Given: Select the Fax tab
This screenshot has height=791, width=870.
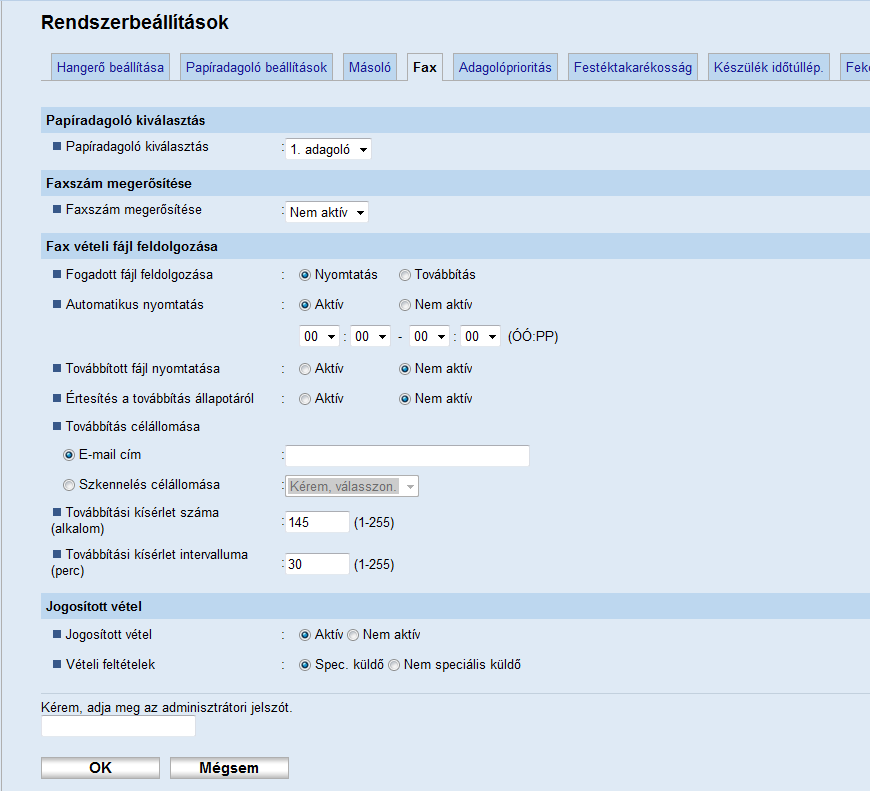Looking at the screenshot, I should click(424, 67).
